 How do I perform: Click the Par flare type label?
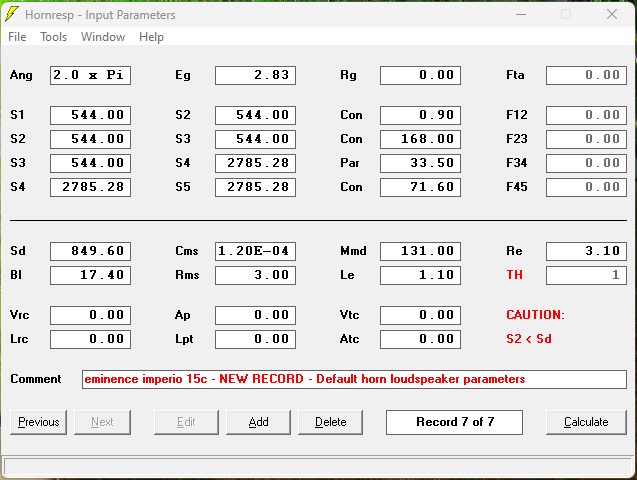(x=350, y=163)
